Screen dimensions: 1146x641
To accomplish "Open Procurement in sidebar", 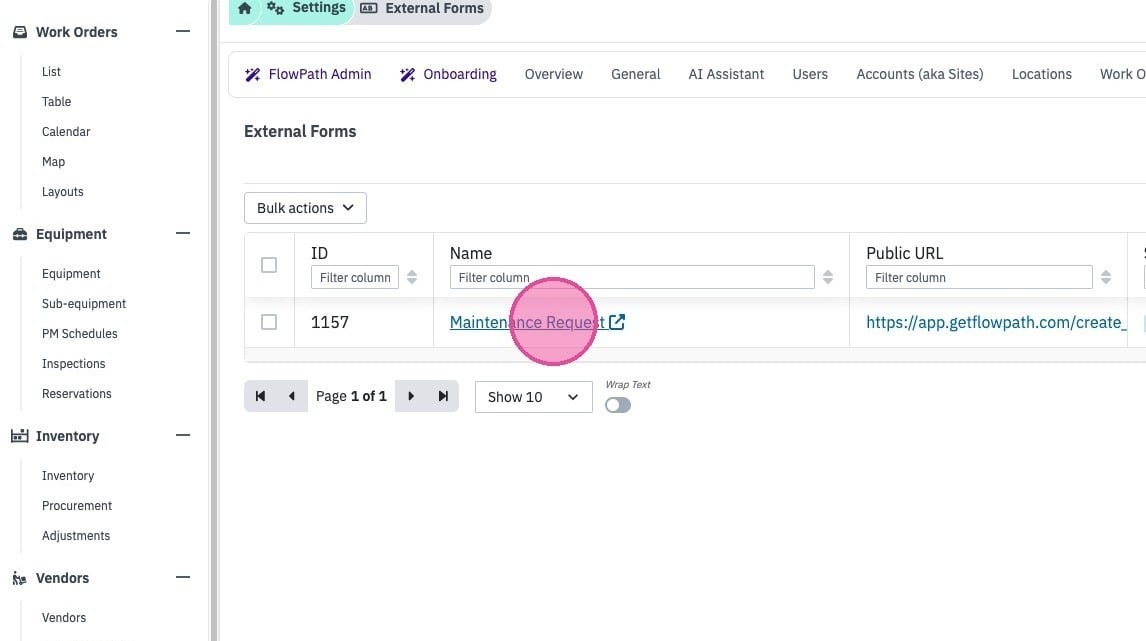I will [x=77, y=506].
